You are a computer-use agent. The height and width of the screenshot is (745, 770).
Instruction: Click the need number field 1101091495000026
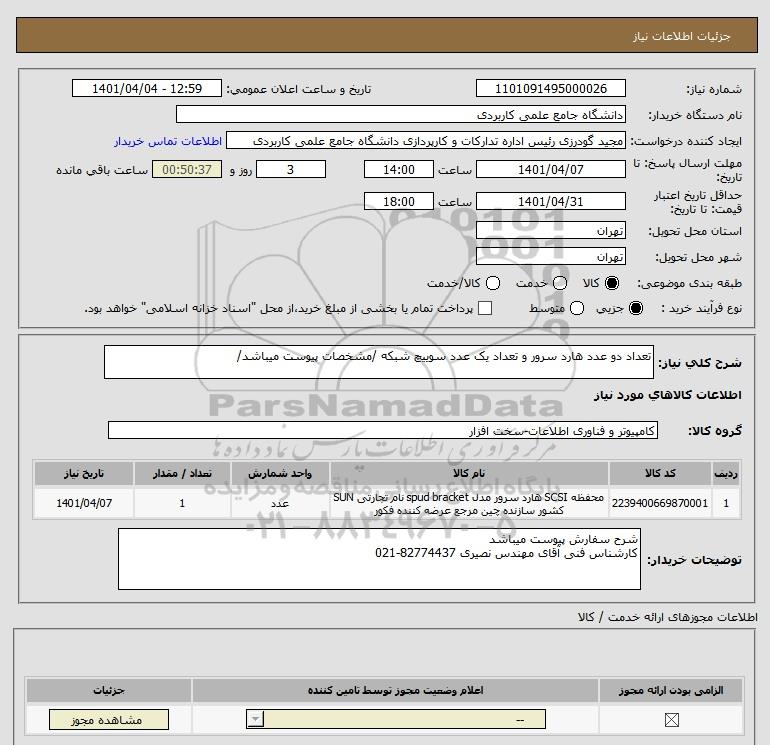coord(550,88)
